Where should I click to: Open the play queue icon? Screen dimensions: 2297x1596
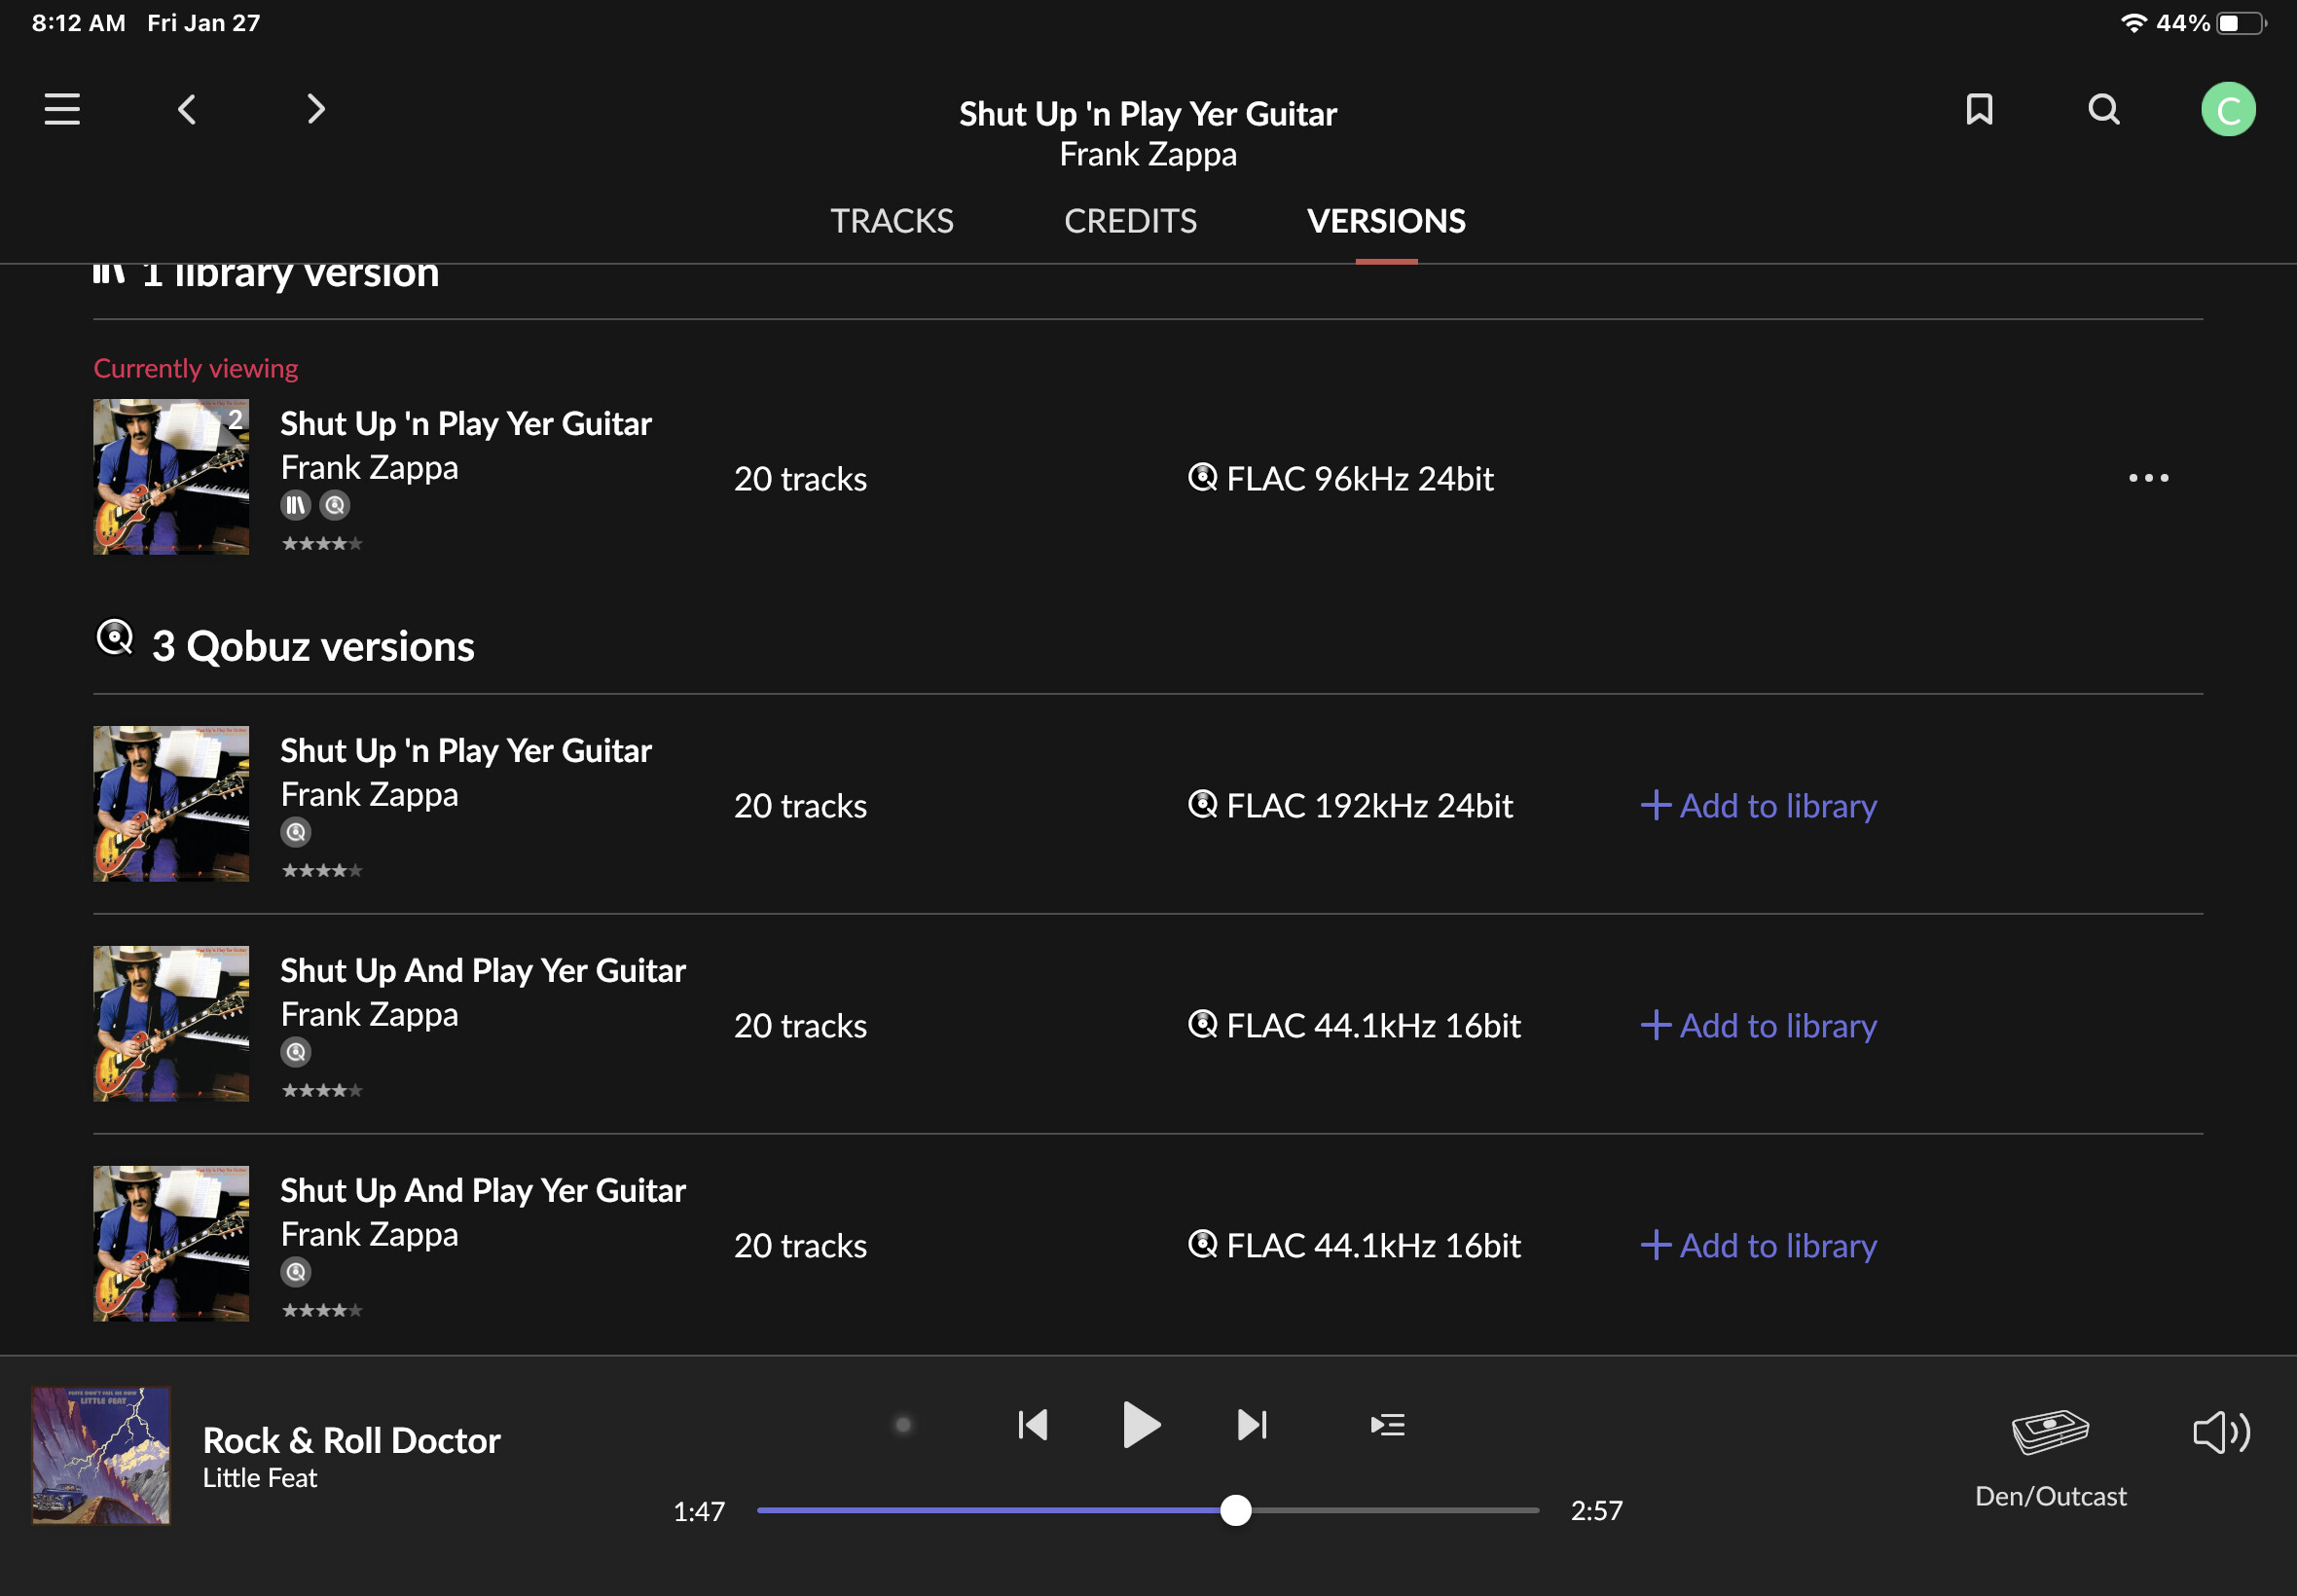tap(1387, 1425)
